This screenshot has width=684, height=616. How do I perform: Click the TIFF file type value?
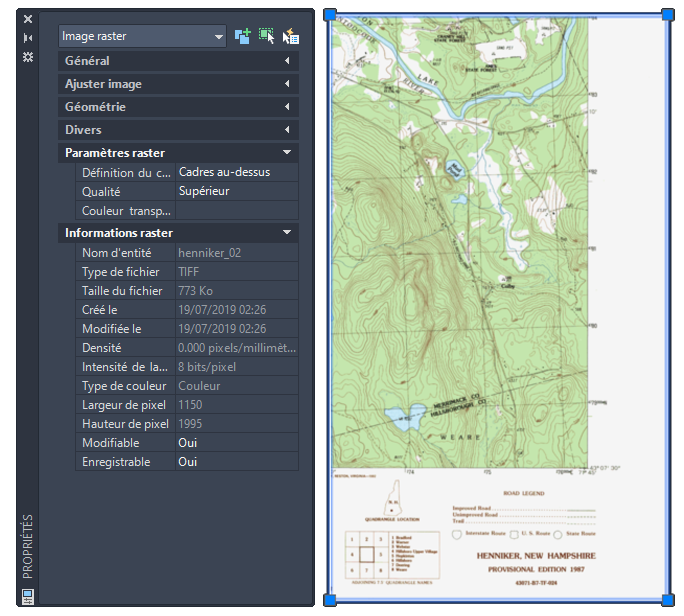click(237, 272)
